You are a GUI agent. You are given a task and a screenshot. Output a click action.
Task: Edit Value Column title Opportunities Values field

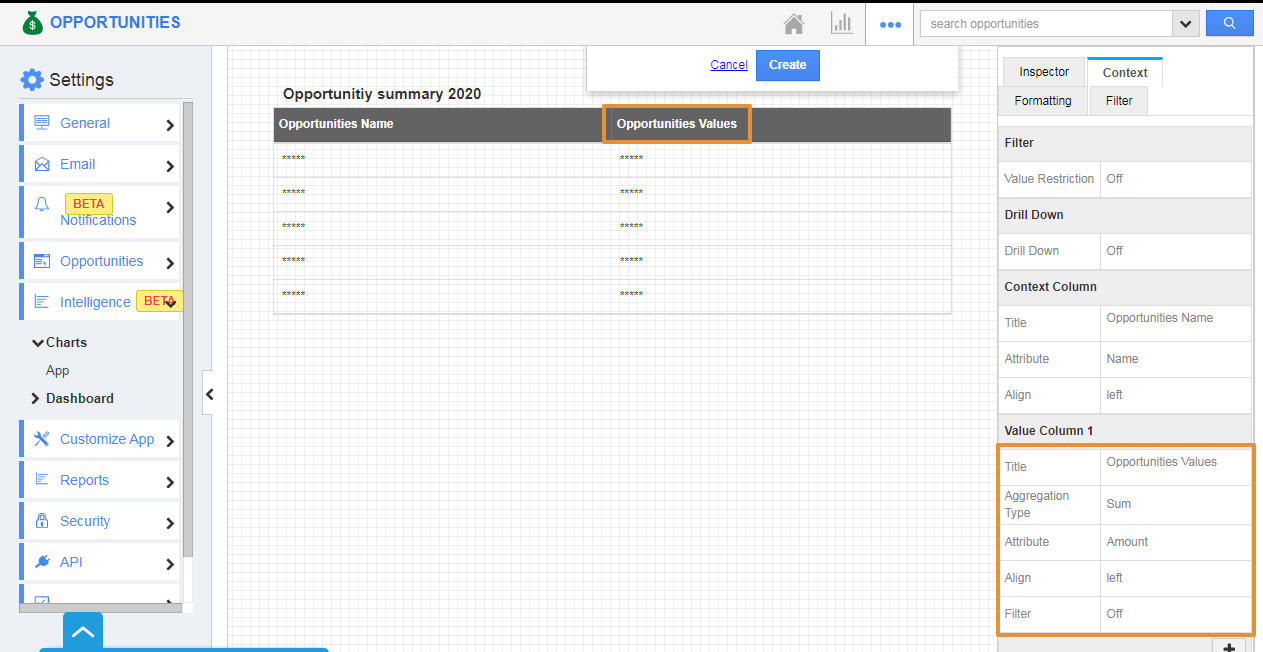click(x=1175, y=467)
